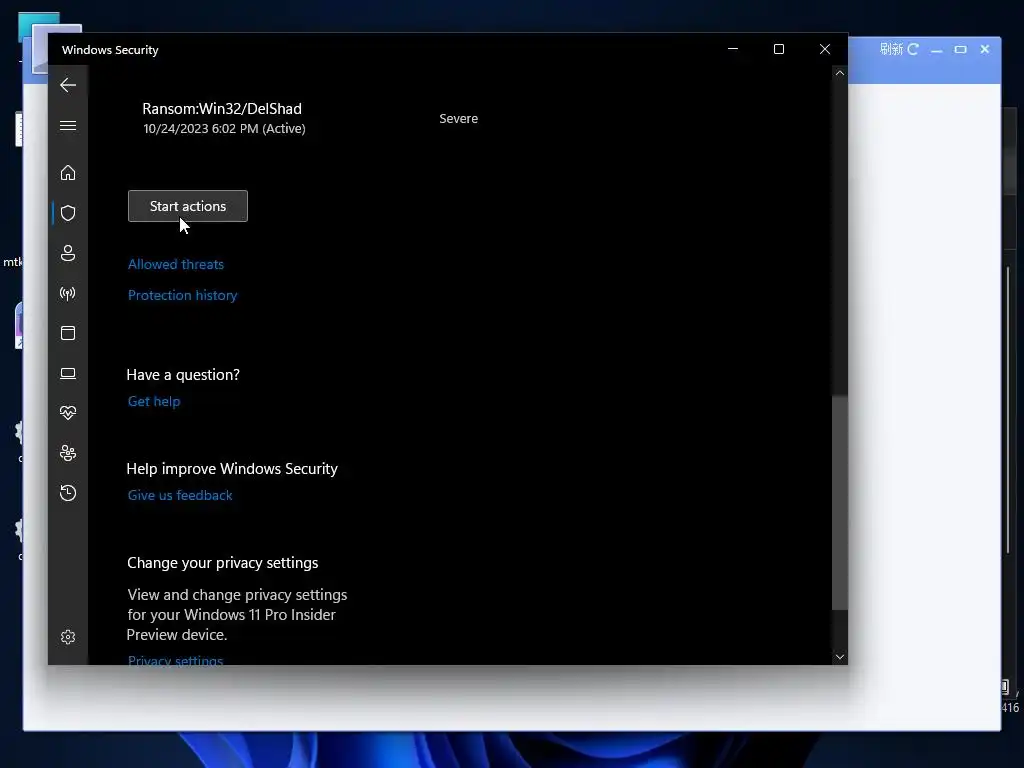Maximize the background blue-titled window
Viewport: 1024px width, 768px height.
960,50
